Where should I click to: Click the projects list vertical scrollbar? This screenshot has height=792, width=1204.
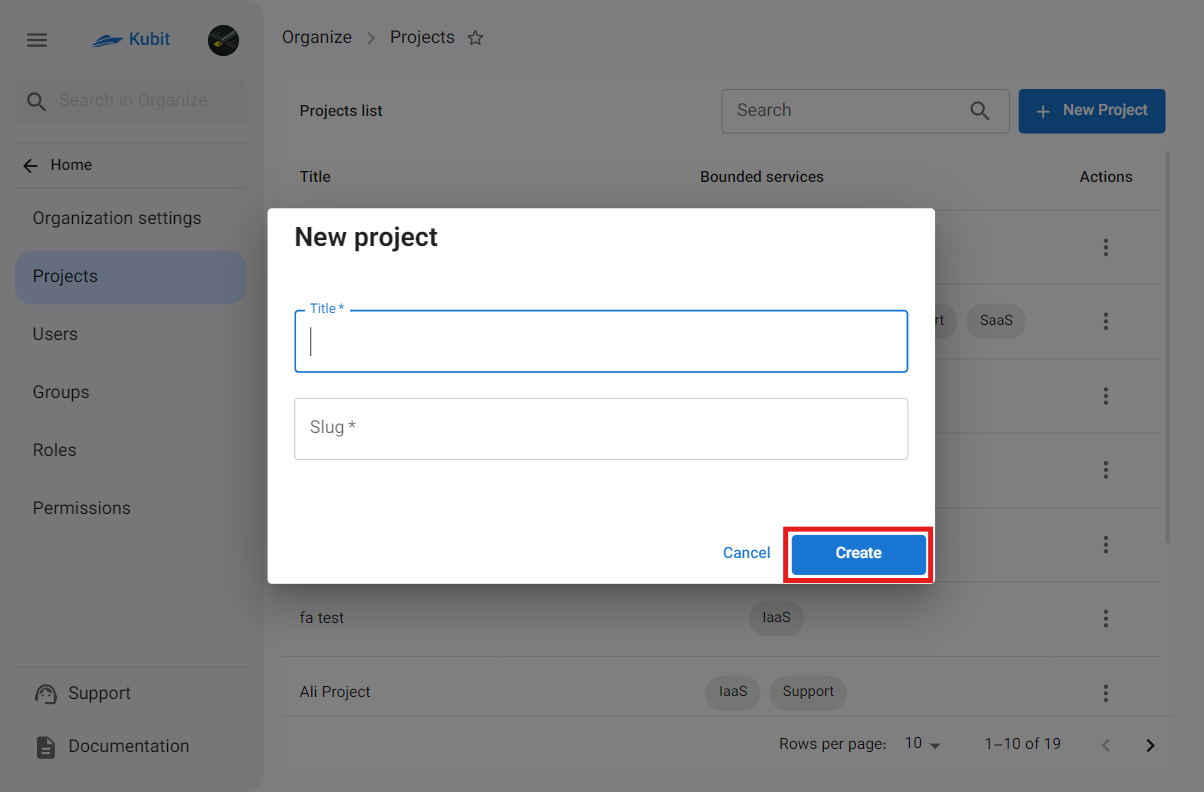point(1168,348)
